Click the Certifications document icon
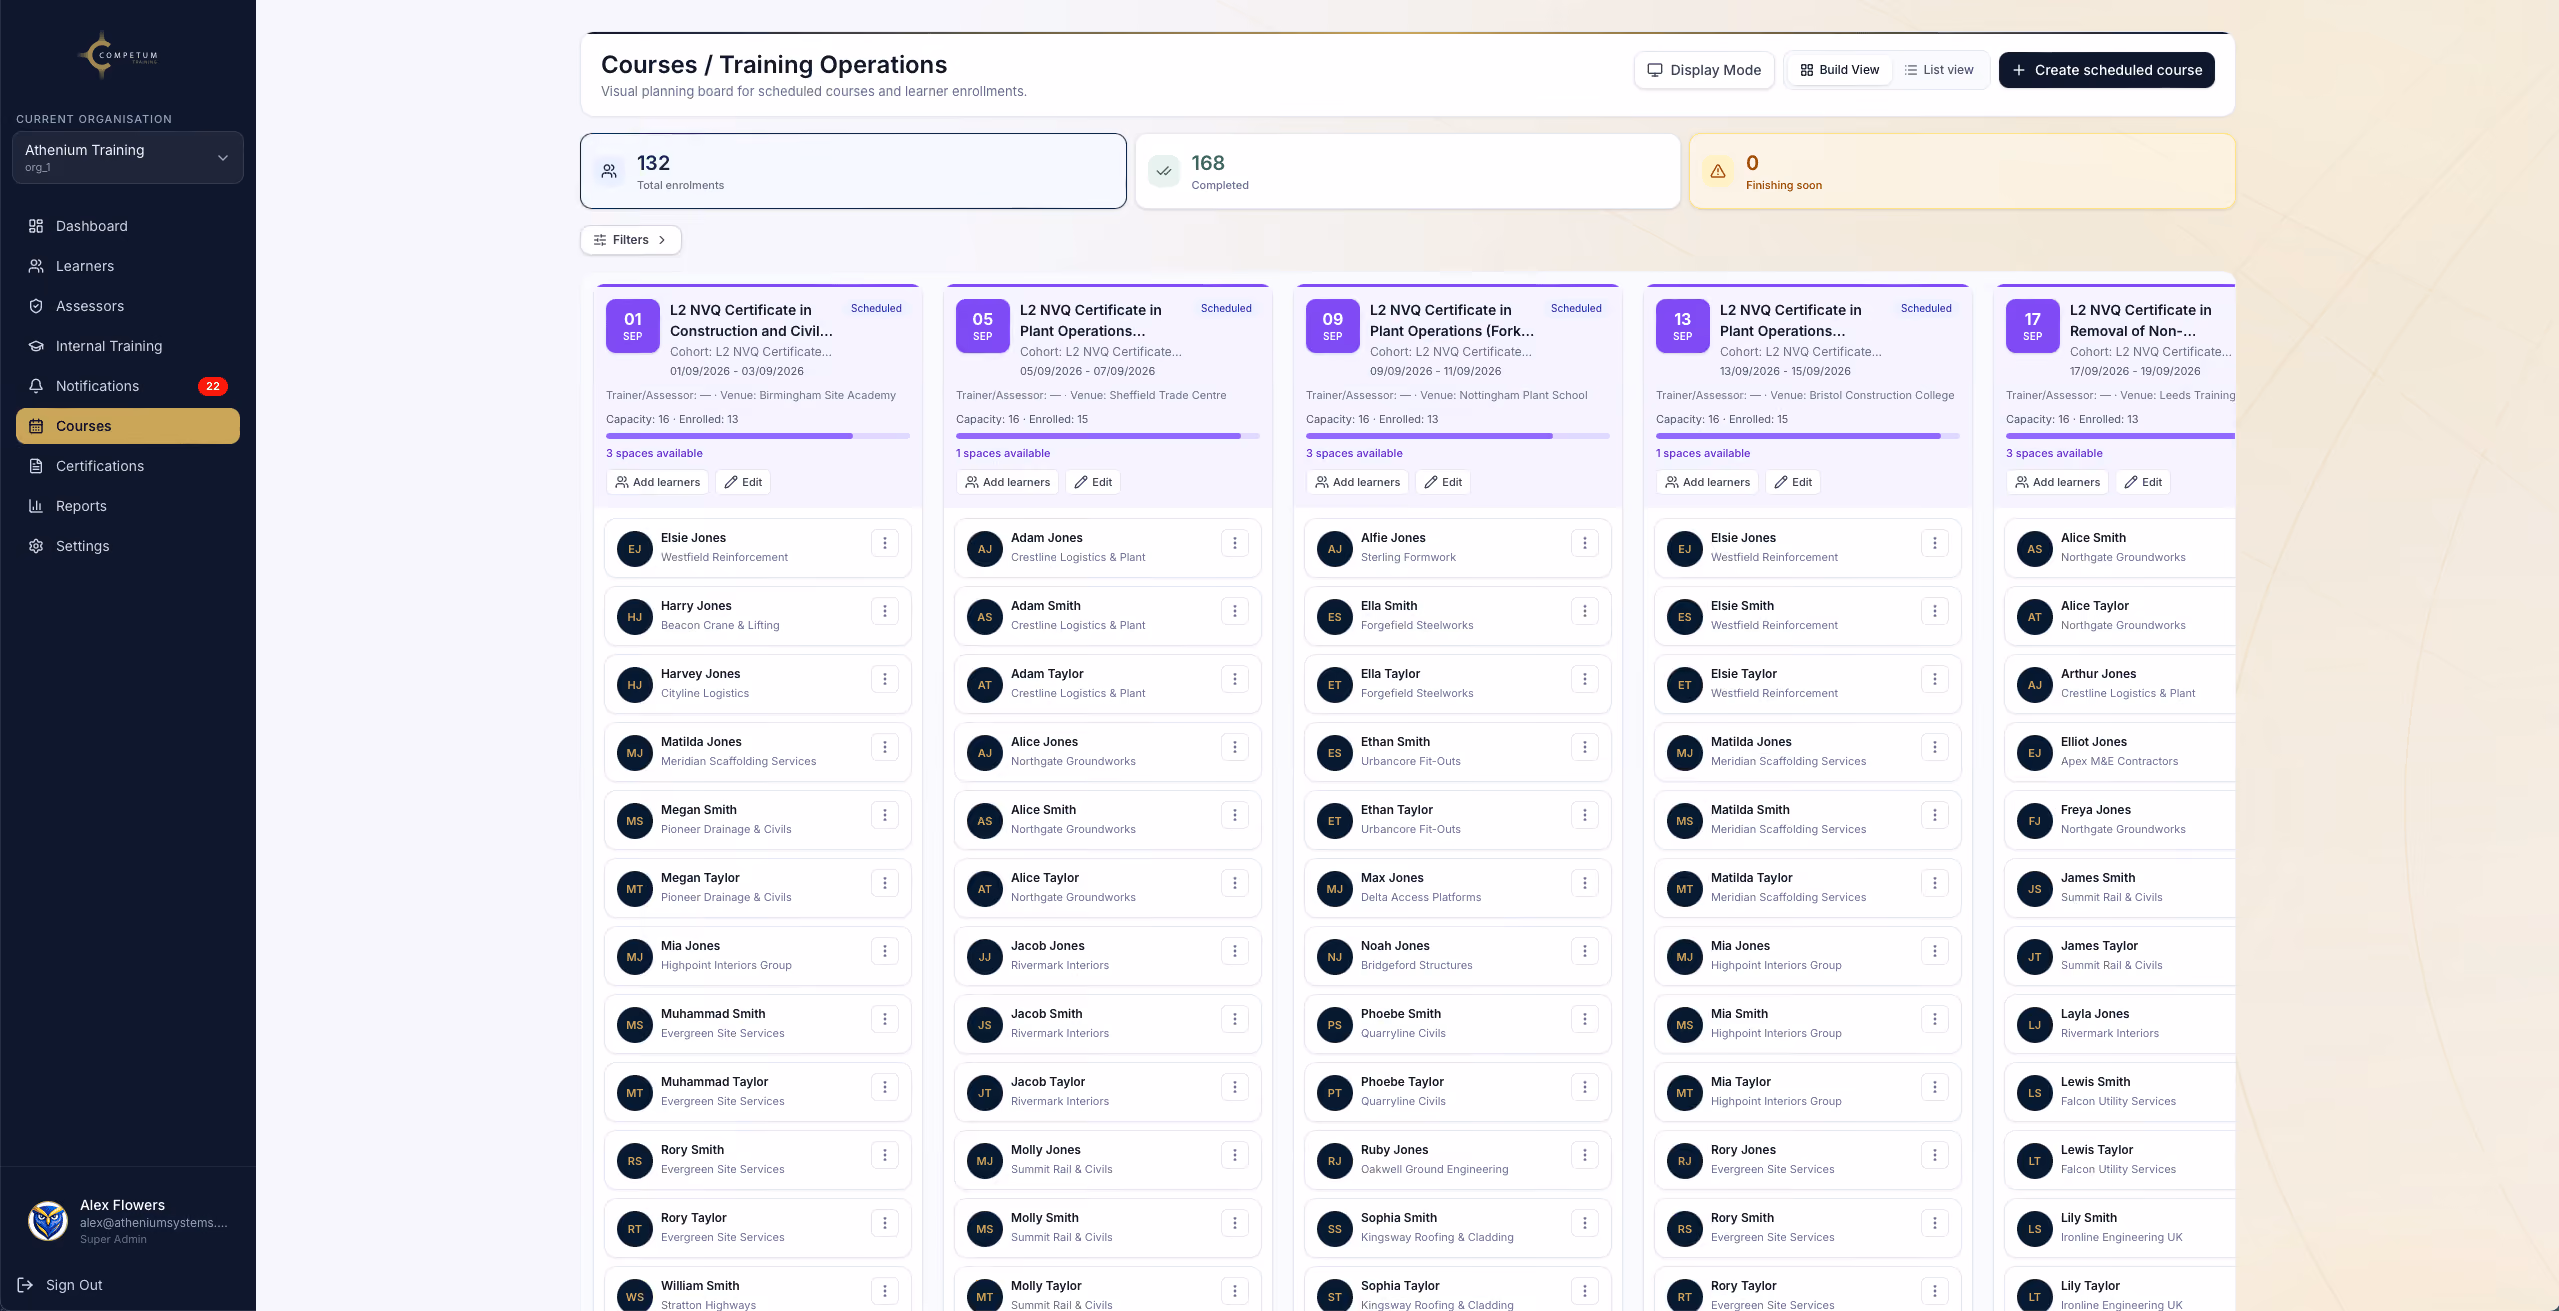The height and width of the screenshot is (1311, 2559). tap(36, 466)
